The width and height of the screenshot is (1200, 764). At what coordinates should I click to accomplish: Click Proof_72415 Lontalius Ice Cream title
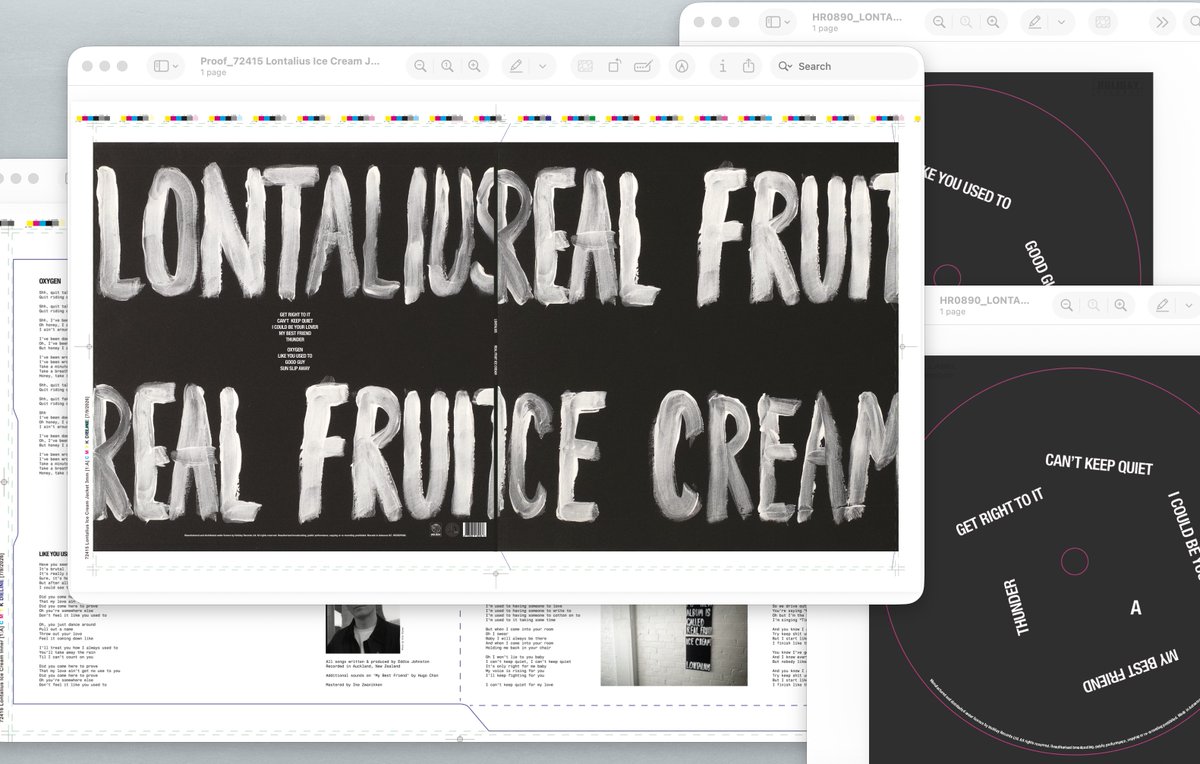pos(290,61)
